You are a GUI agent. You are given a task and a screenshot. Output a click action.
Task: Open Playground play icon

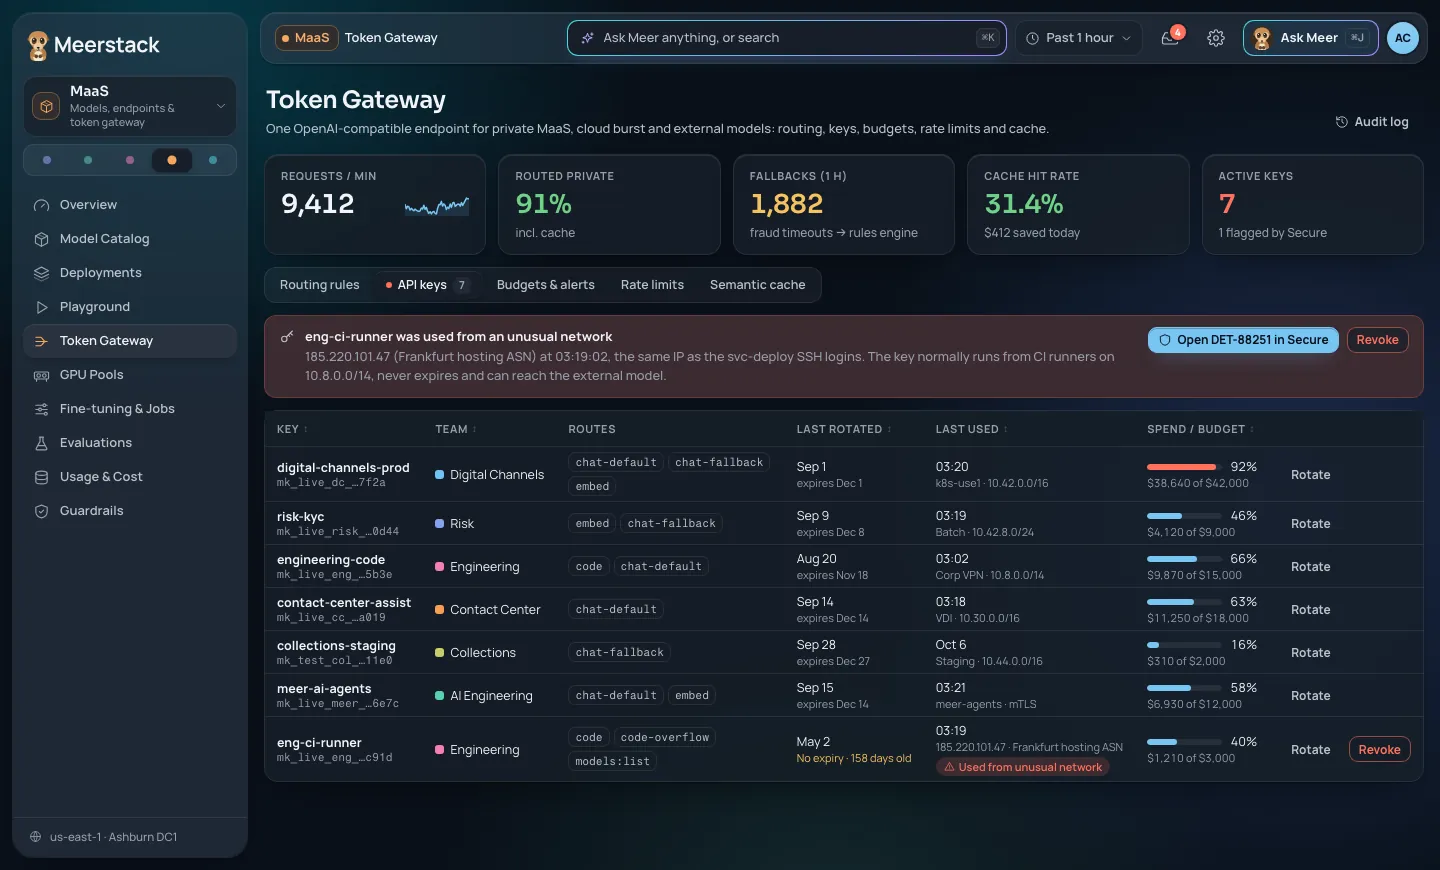click(41, 307)
